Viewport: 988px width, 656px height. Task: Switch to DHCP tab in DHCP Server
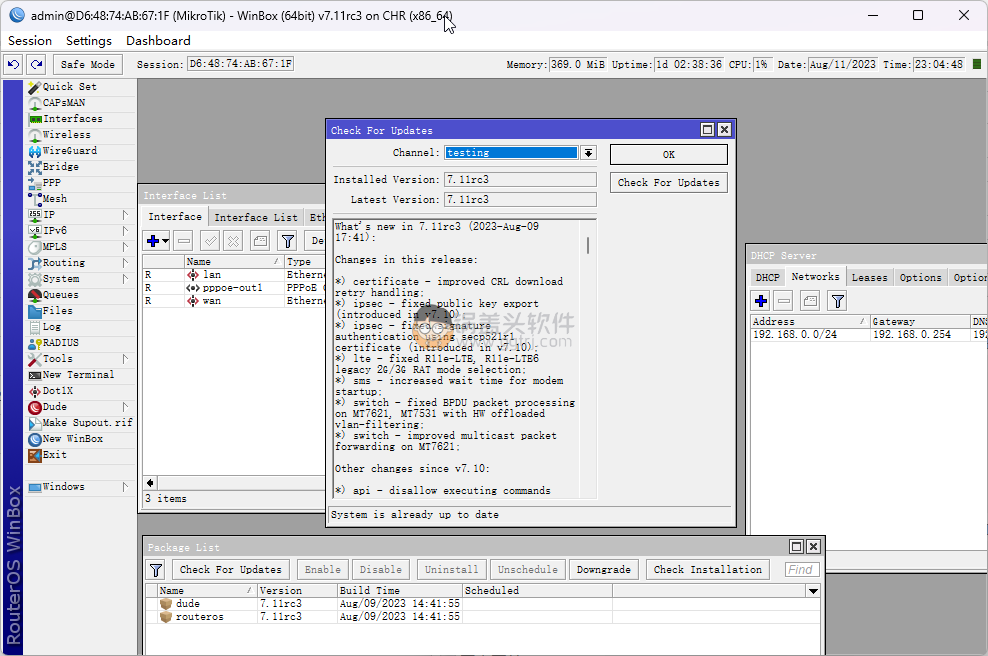(x=767, y=277)
